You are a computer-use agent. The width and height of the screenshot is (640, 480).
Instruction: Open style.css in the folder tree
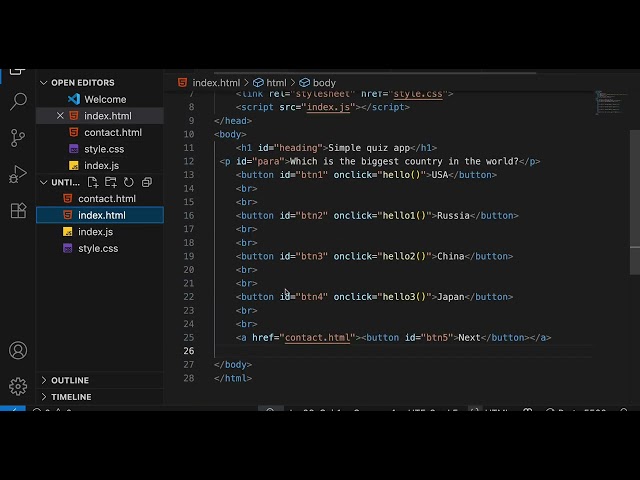click(100, 249)
